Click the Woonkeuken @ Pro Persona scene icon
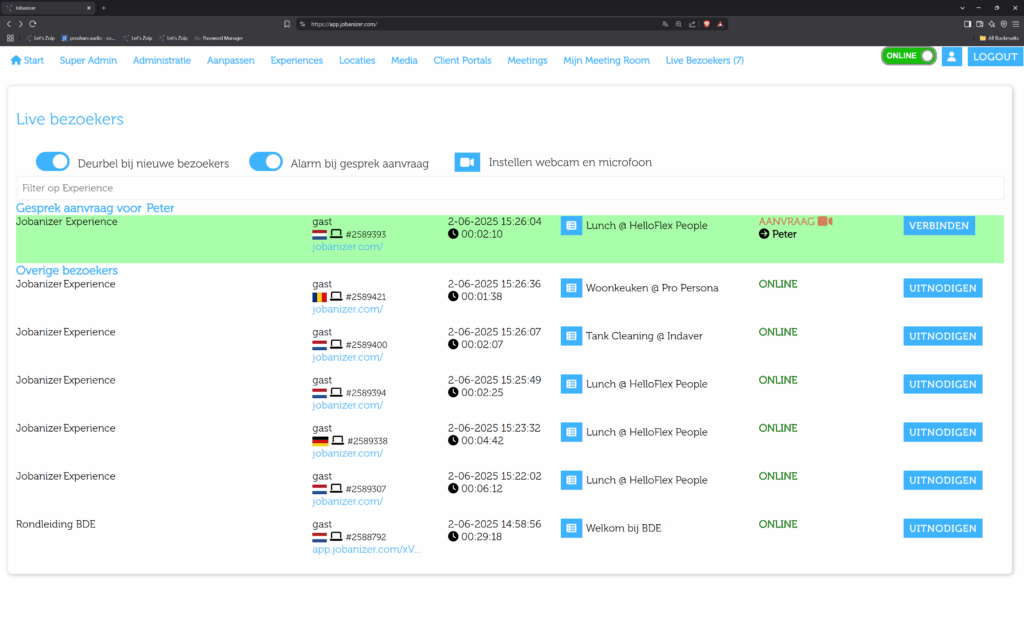 tap(571, 288)
